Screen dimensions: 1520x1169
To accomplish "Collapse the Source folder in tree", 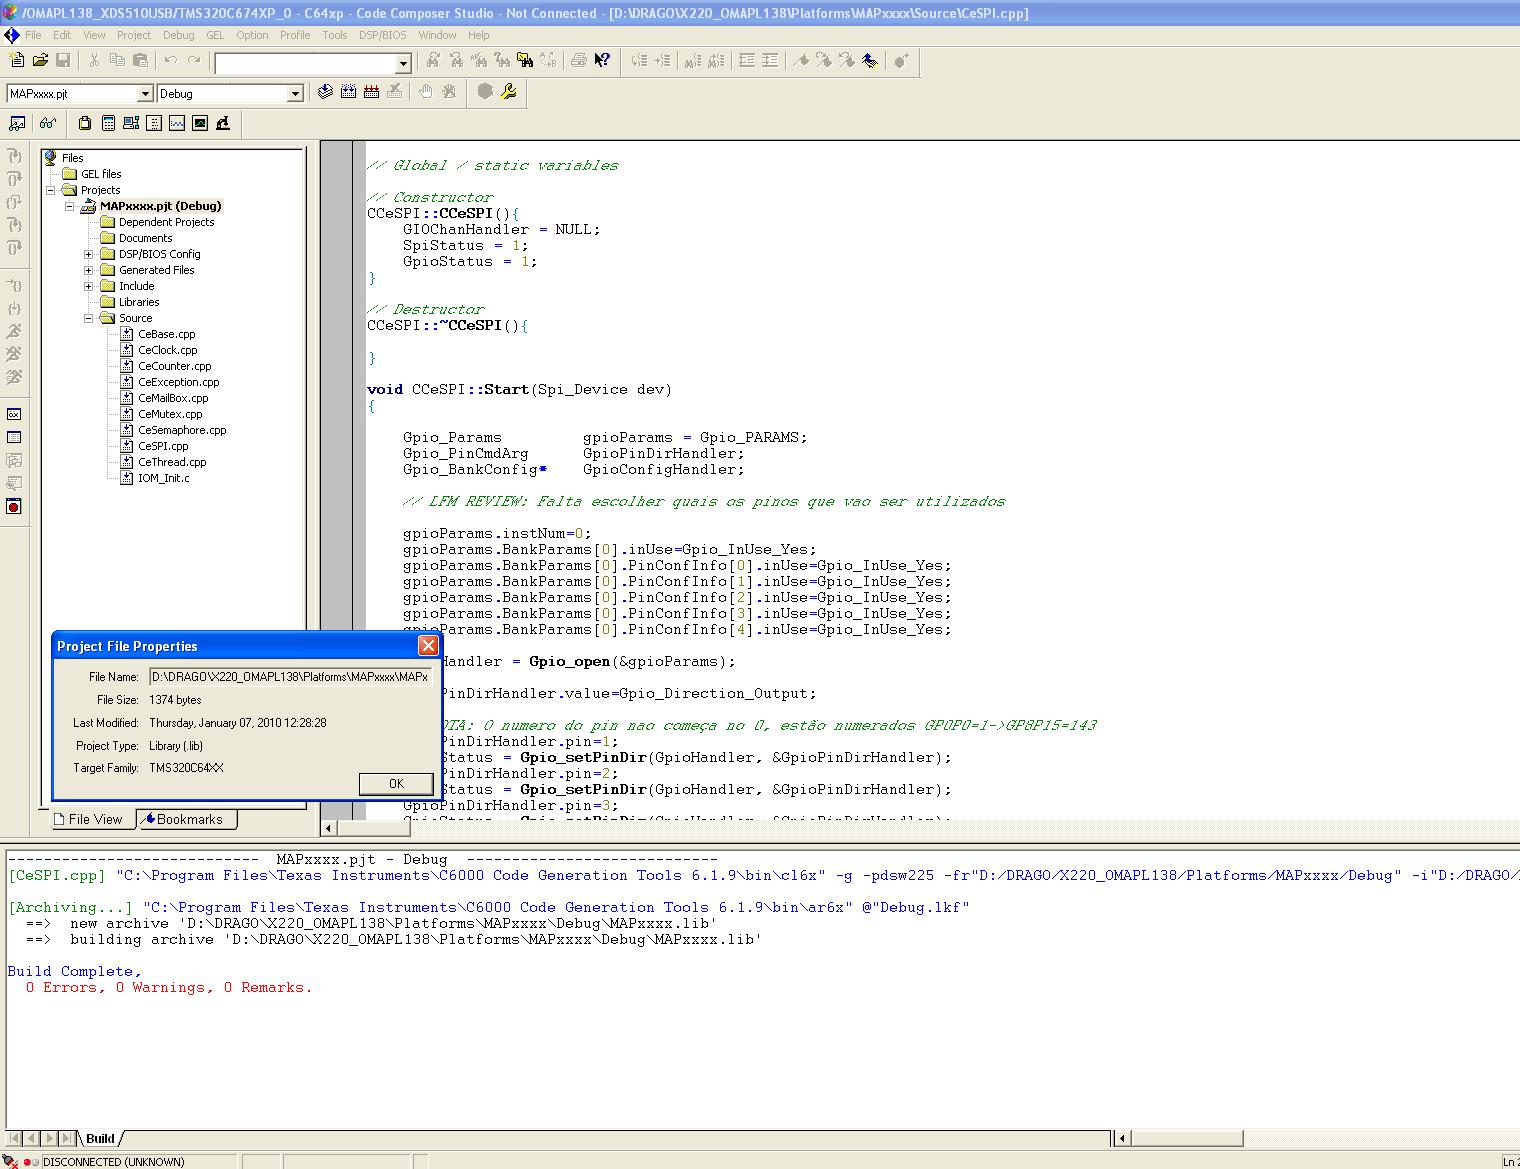I will (88, 318).
